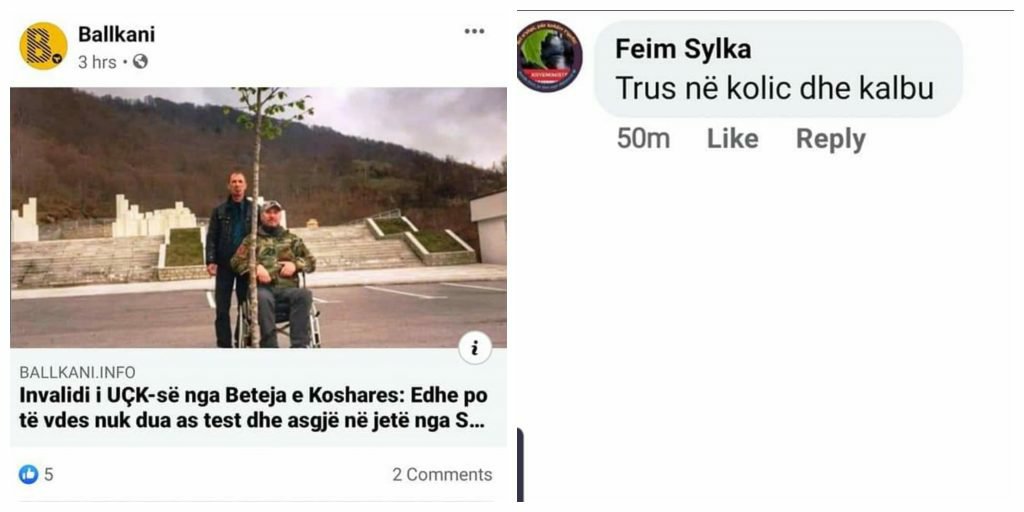Like Feim Sylka's comment
This screenshot has height=512, width=1024.
tap(732, 139)
